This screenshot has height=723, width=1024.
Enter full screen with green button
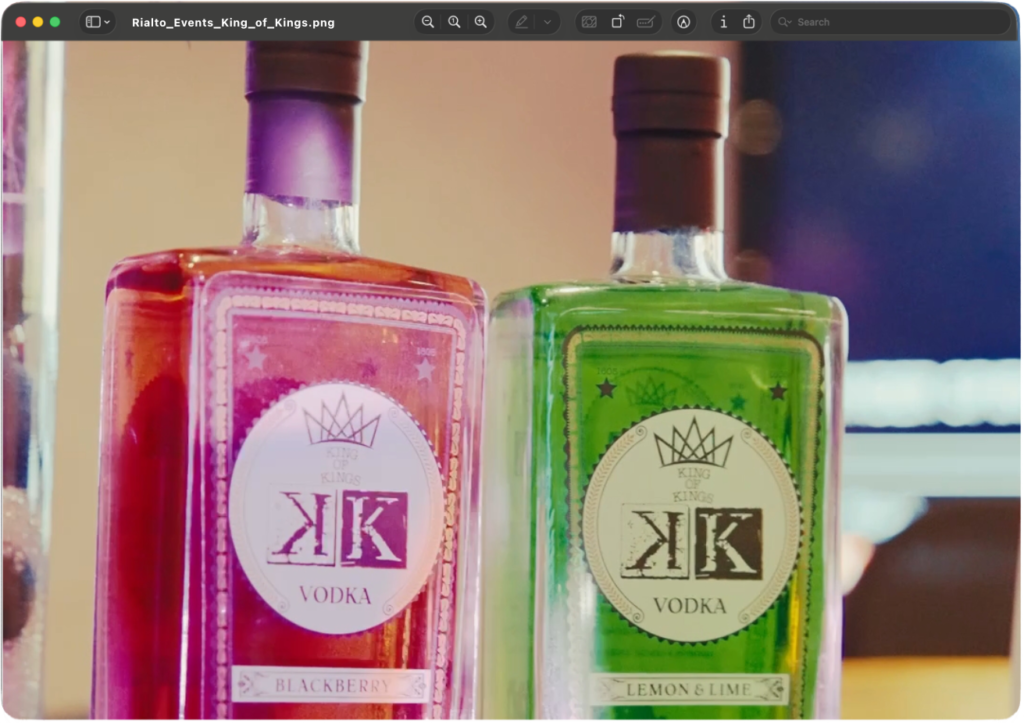point(55,22)
